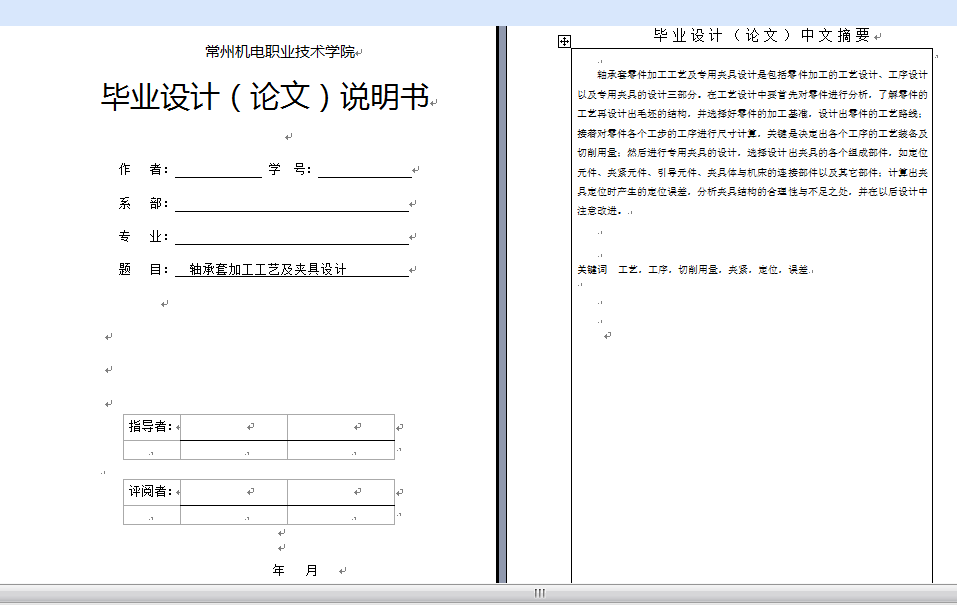Click the label 学 号

click(290, 169)
